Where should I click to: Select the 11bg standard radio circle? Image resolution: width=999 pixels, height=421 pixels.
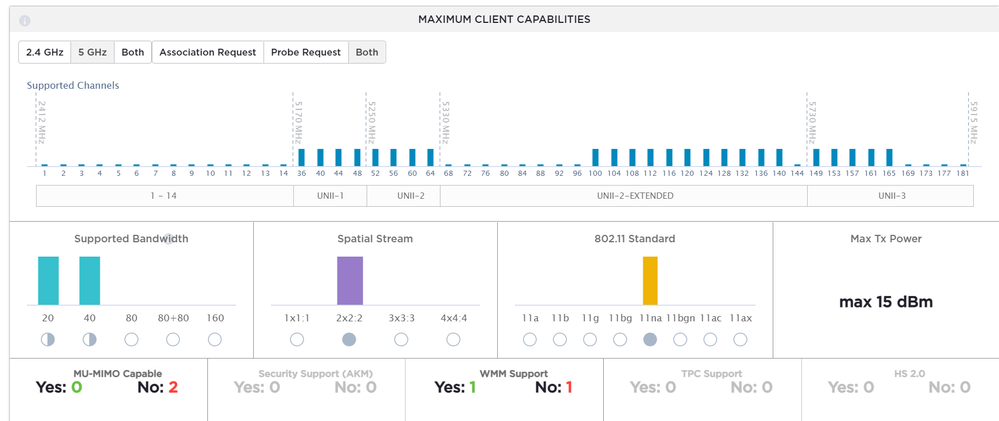click(x=620, y=339)
